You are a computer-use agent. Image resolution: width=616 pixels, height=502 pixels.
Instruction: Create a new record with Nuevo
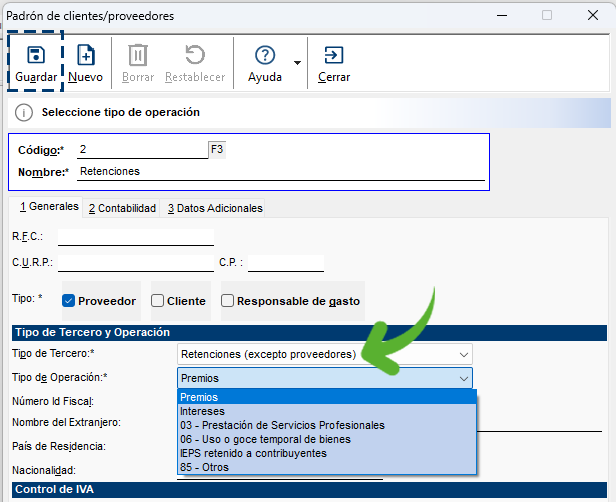[86, 55]
